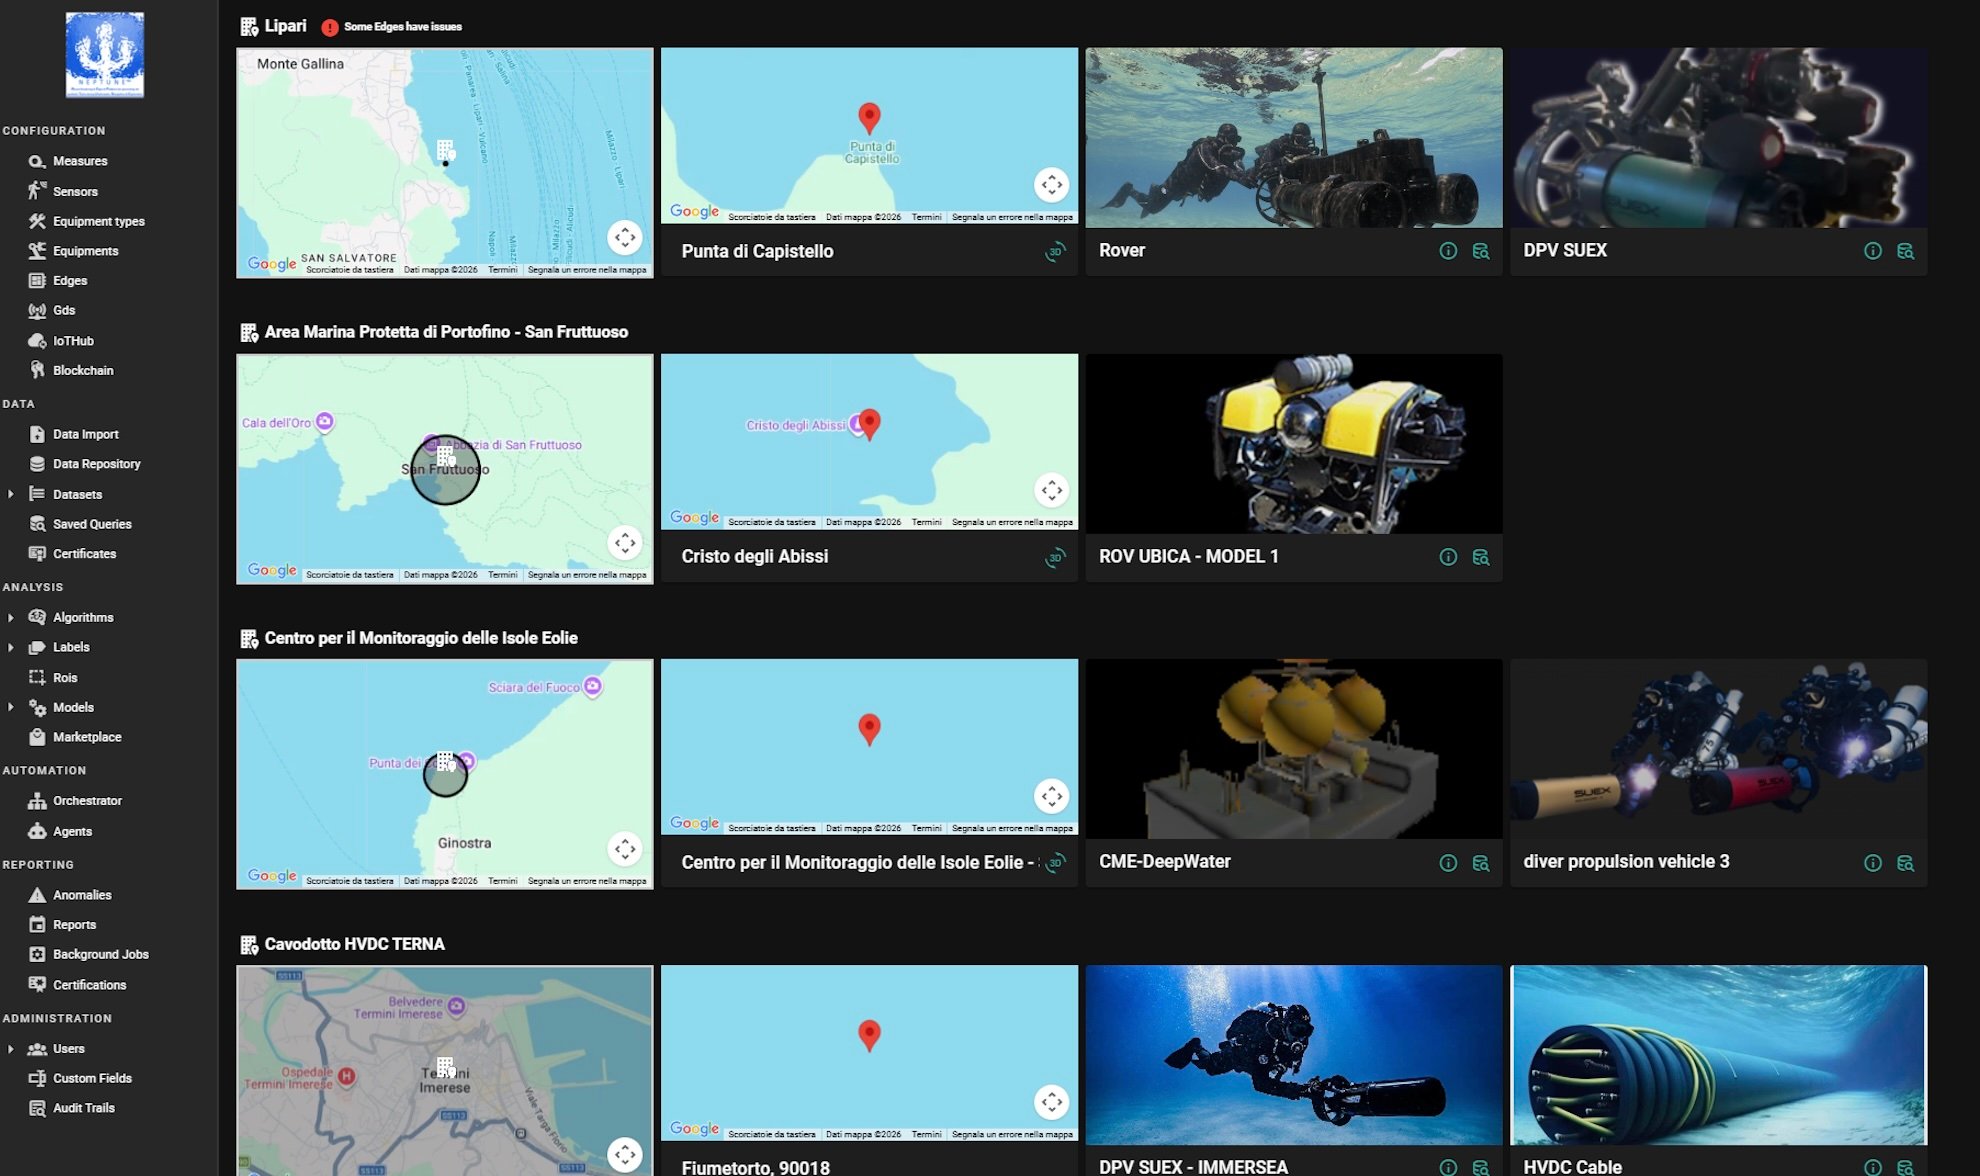Open 3D view for Cristo degli Abissi

tap(1055, 558)
